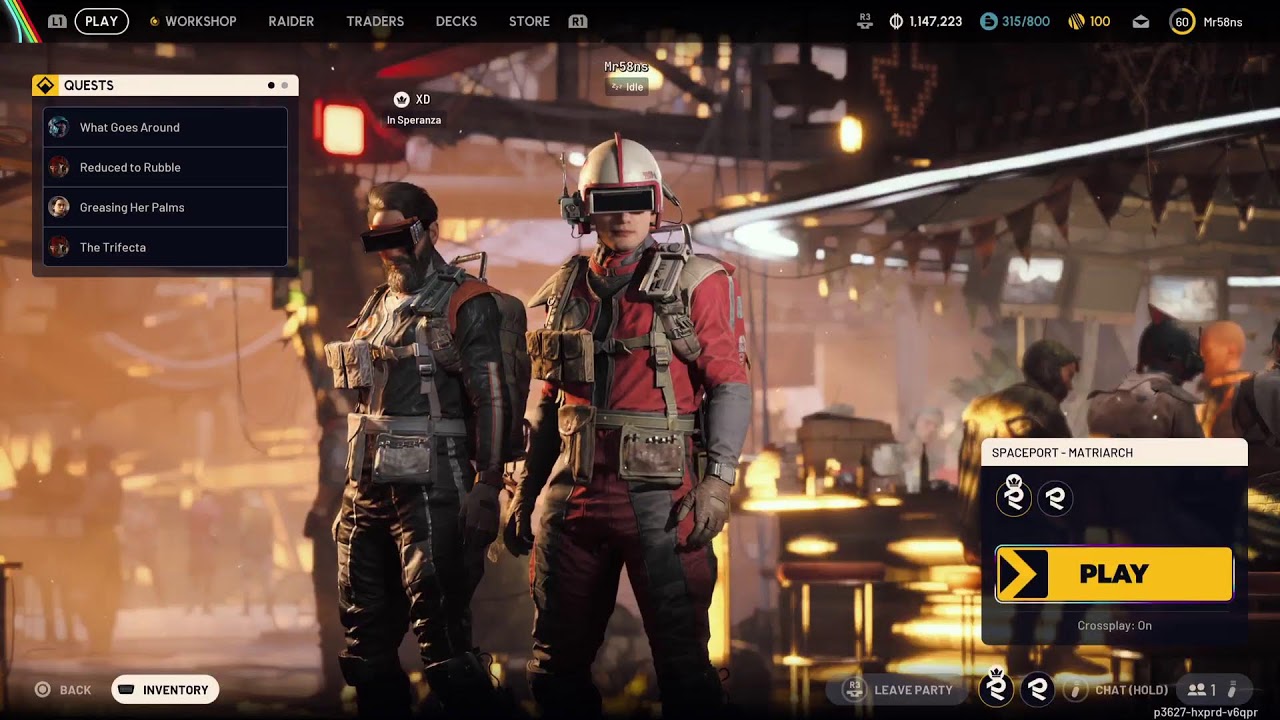Click the Mr58ns name above the character

point(626,67)
